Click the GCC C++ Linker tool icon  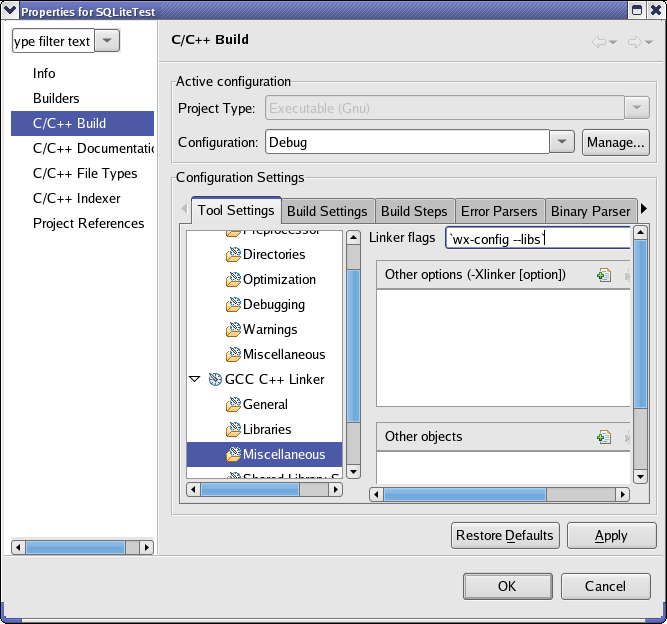pyautogui.click(x=215, y=379)
